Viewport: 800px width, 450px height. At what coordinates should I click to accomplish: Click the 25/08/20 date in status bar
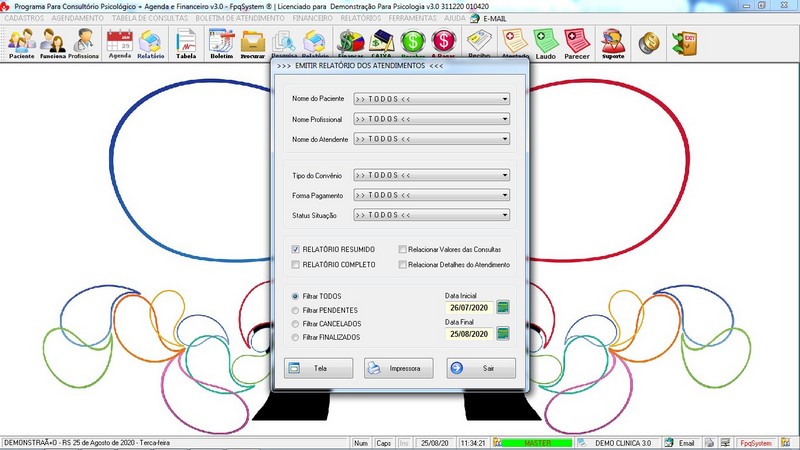(435, 443)
